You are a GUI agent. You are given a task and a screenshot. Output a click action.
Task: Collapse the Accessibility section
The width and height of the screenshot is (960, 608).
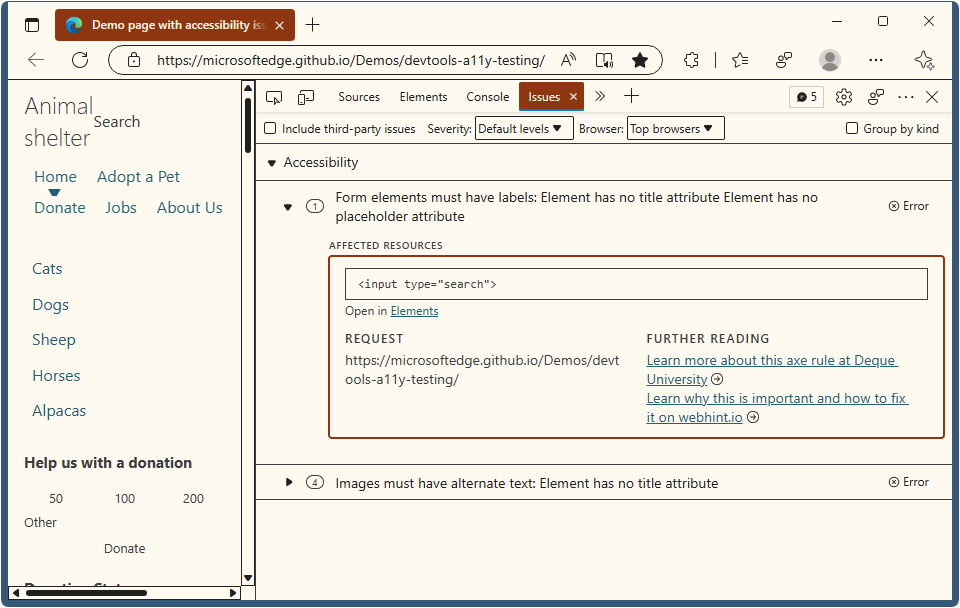271,162
